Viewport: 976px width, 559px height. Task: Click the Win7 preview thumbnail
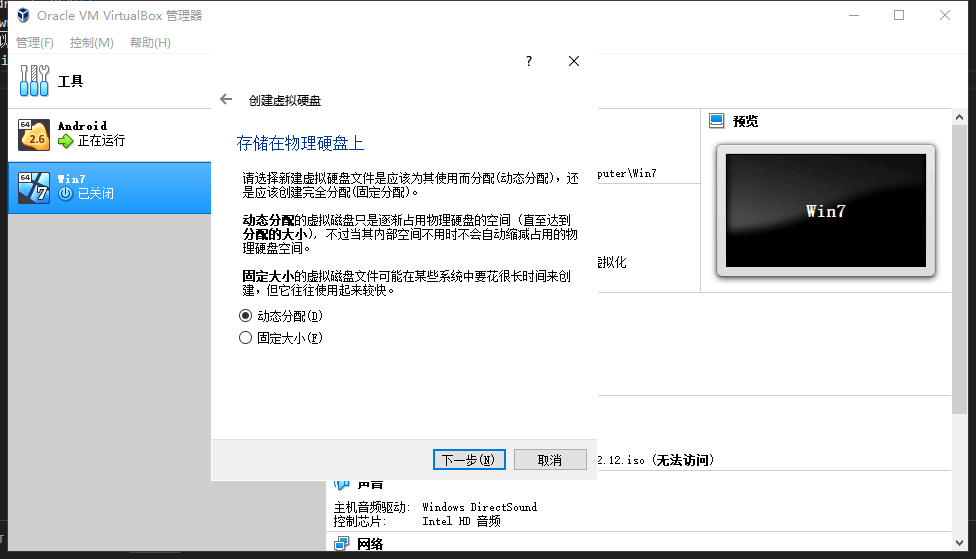click(x=825, y=211)
